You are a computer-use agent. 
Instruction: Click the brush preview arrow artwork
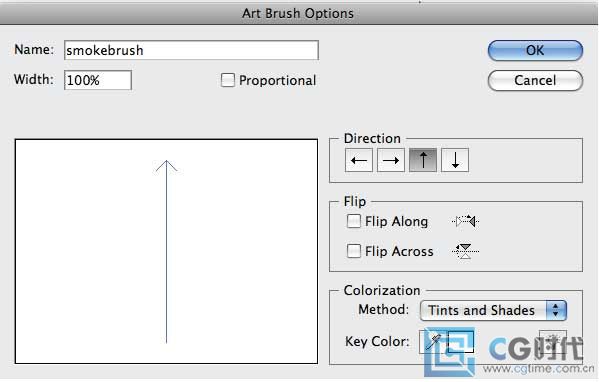166,251
